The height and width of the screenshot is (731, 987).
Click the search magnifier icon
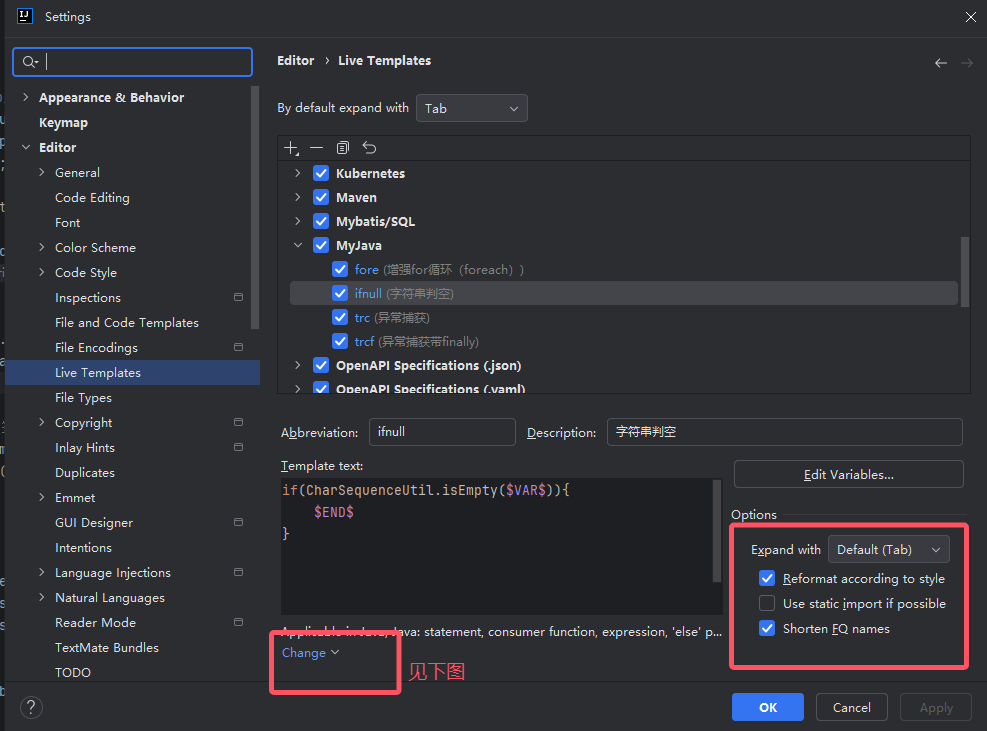[30, 62]
